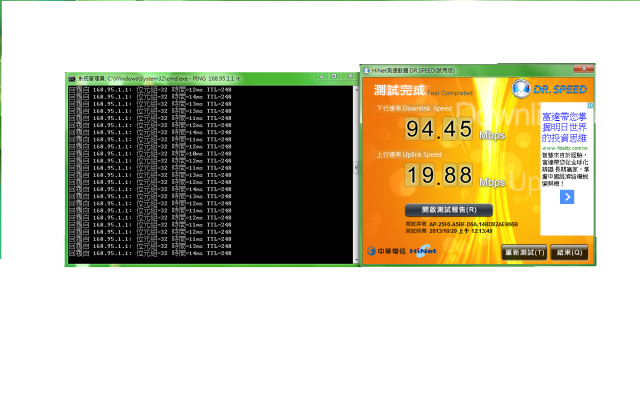Click the HiNet logo
This screenshot has width=640, height=400.
(423, 251)
